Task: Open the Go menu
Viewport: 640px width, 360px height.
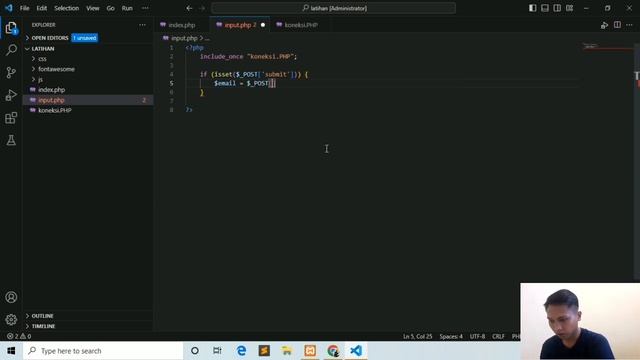Action: [111, 8]
